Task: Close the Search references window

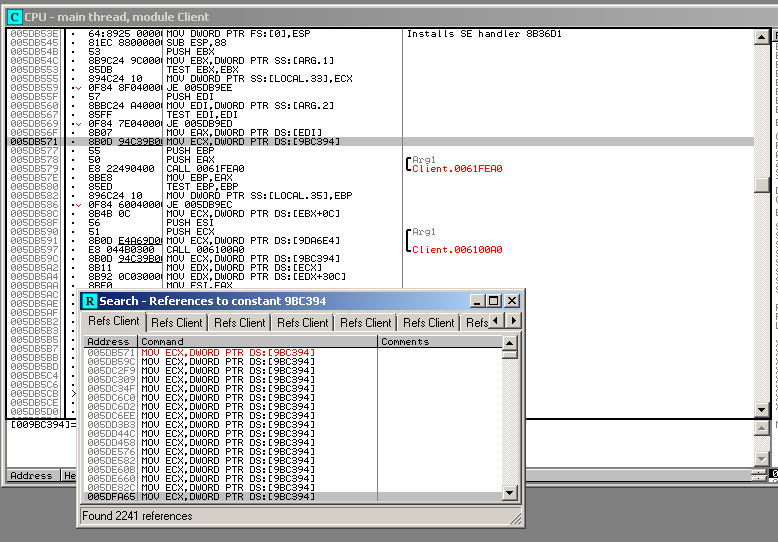Action: [x=512, y=301]
